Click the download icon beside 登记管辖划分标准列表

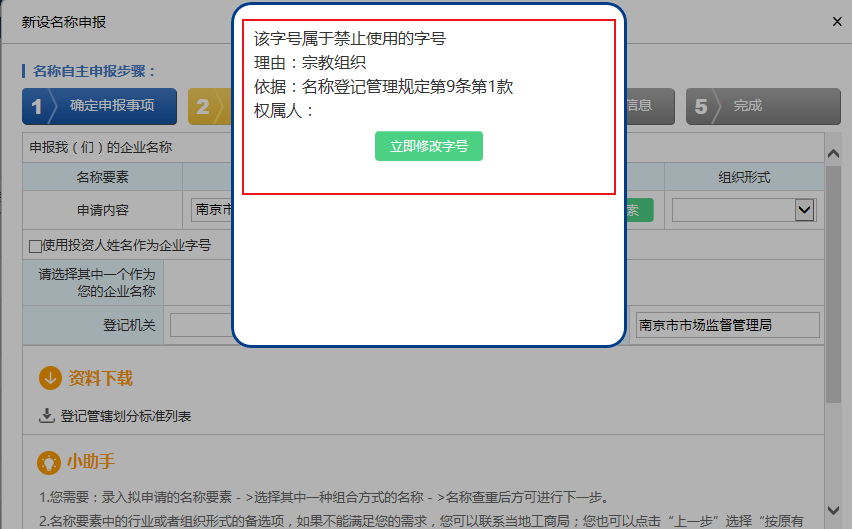(47, 415)
